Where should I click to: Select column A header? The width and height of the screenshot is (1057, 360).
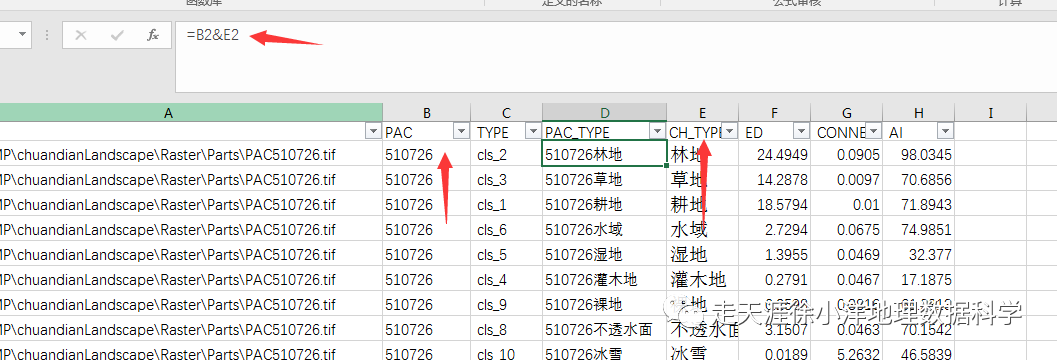coord(169,113)
